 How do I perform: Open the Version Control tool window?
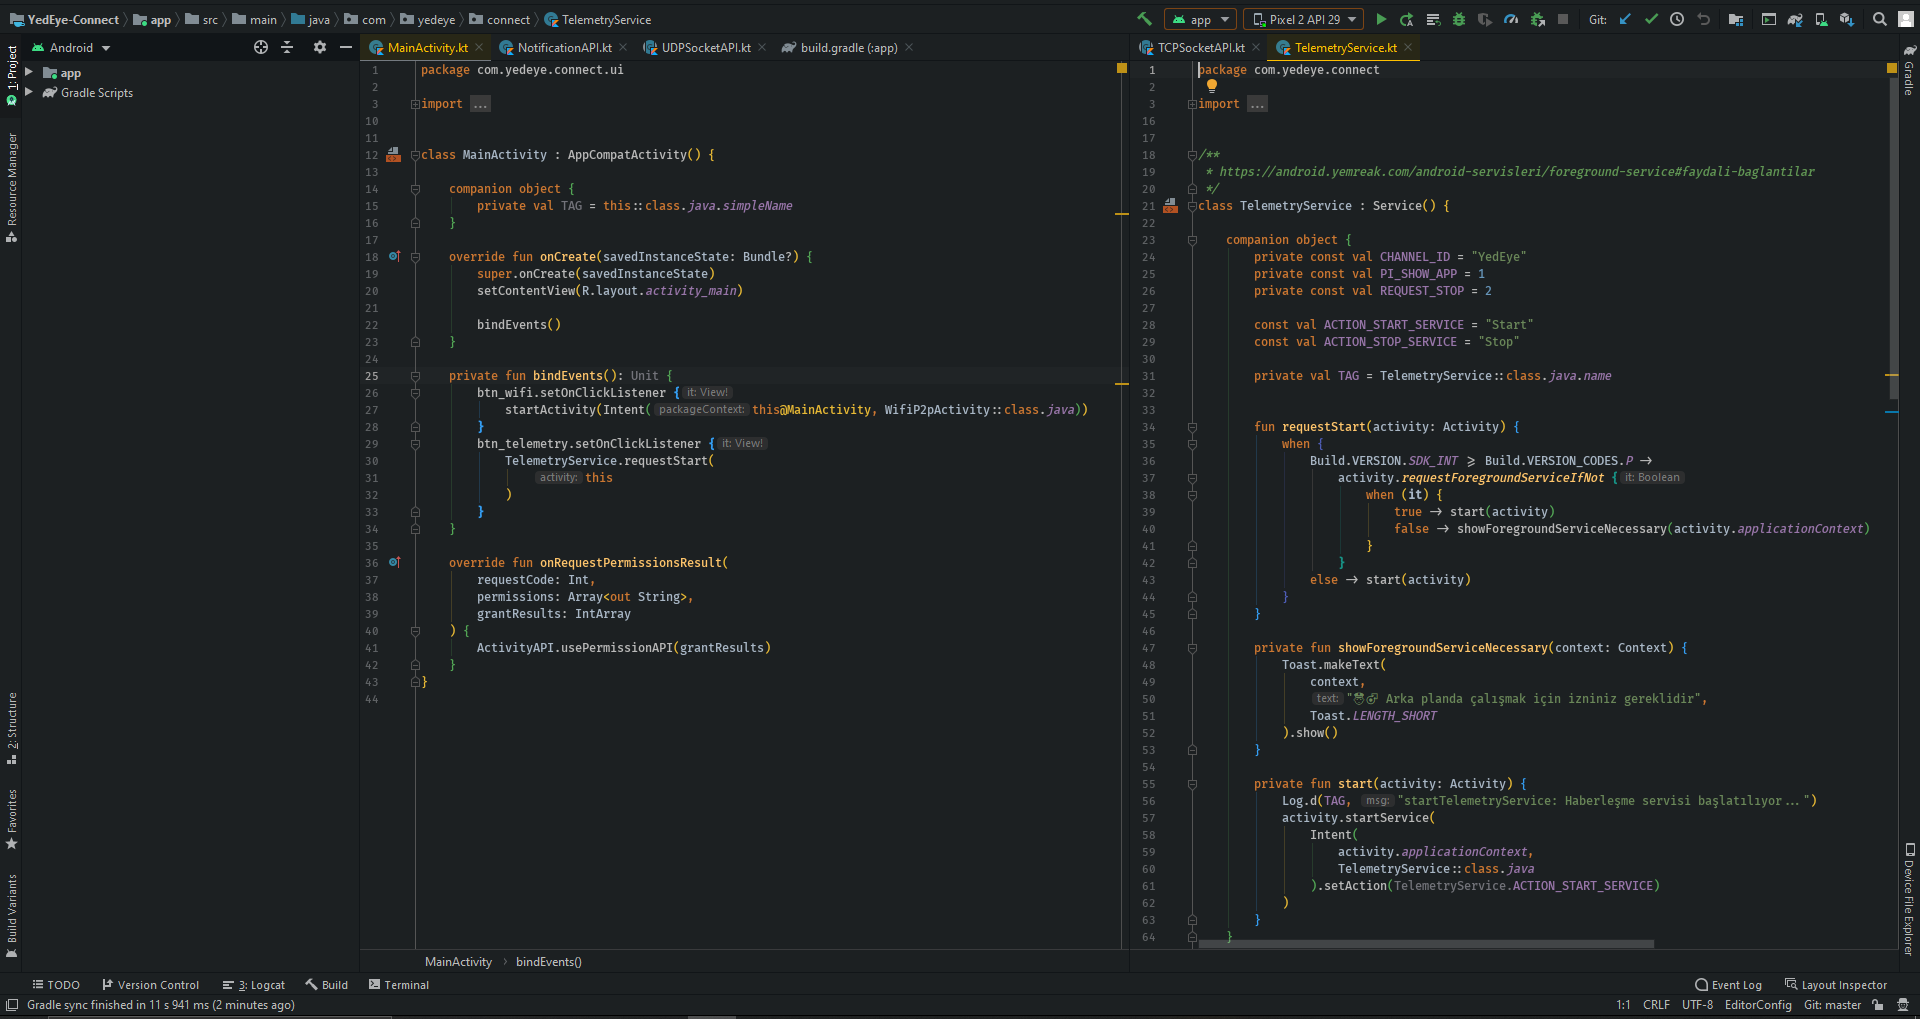click(x=151, y=985)
